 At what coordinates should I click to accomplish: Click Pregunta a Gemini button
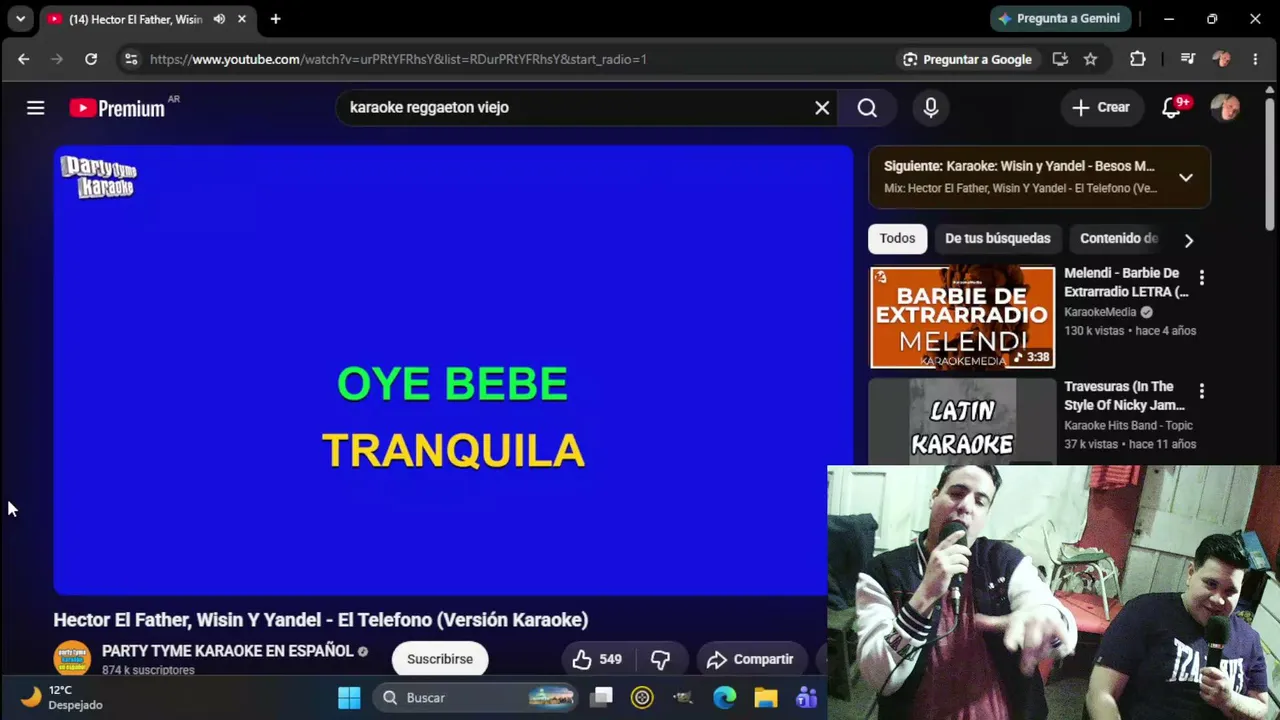coord(1062,19)
